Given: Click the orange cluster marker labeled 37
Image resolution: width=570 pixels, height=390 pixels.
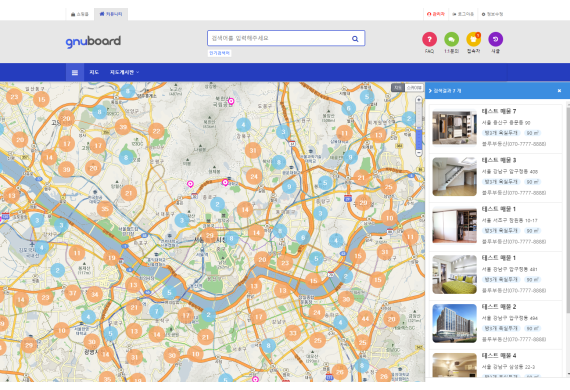Looking at the screenshot, I should pos(73,293).
